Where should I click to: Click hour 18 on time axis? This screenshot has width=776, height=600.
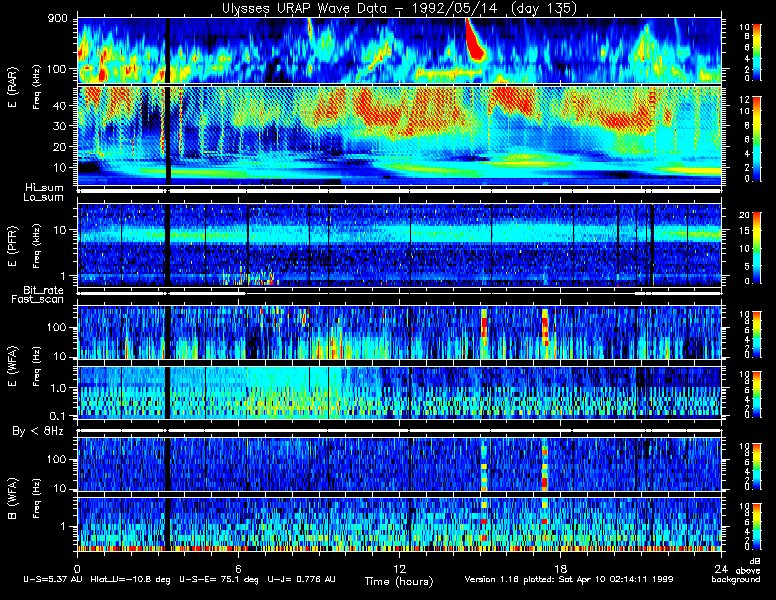pyautogui.click(x=560, y=568)
